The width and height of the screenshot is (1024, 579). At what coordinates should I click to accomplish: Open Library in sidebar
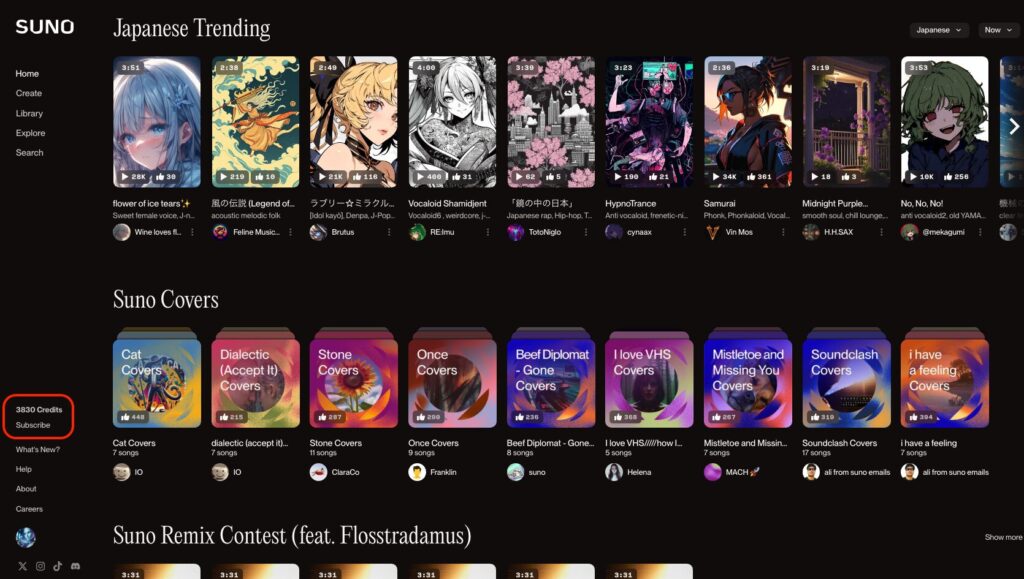(x=29, y=113)
